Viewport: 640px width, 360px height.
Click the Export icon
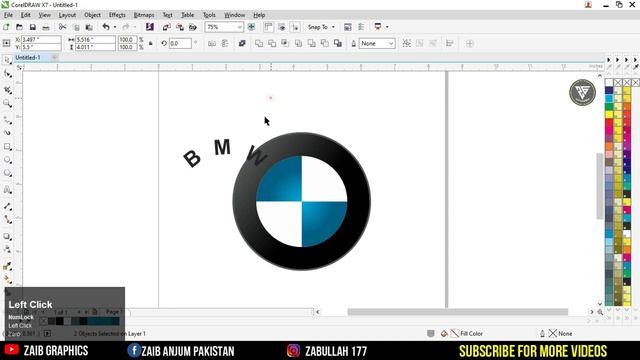click(x=180, y=27)
